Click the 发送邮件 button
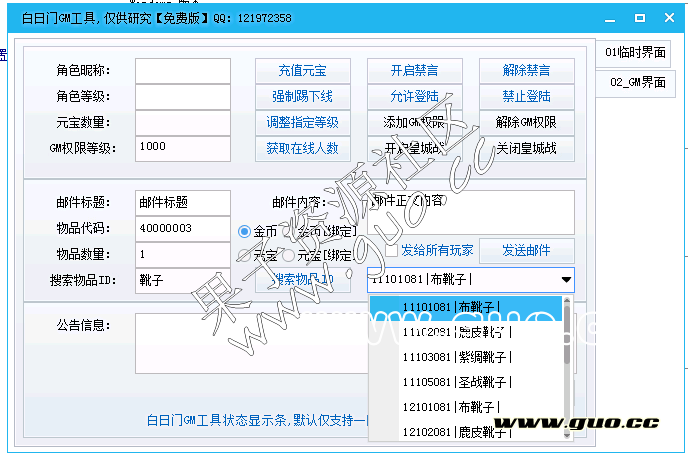 [x=527, y=251]
